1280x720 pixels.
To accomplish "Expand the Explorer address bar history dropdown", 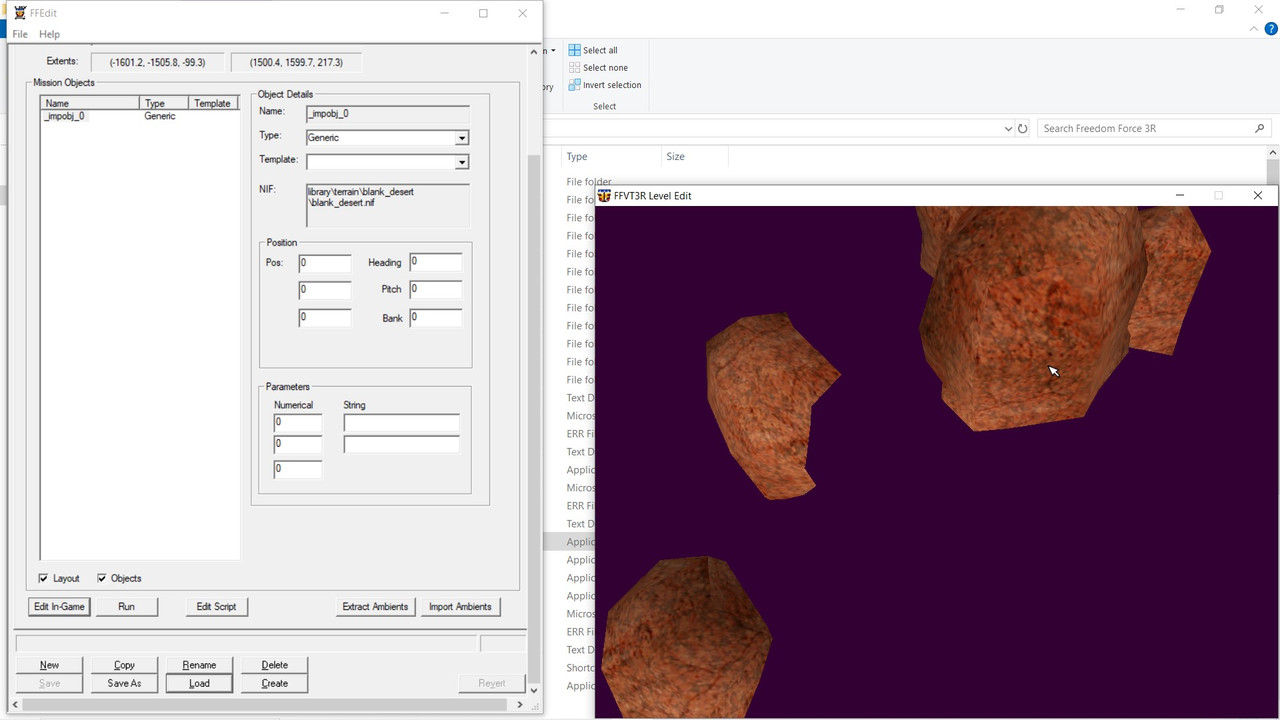I will (1008, 129).
